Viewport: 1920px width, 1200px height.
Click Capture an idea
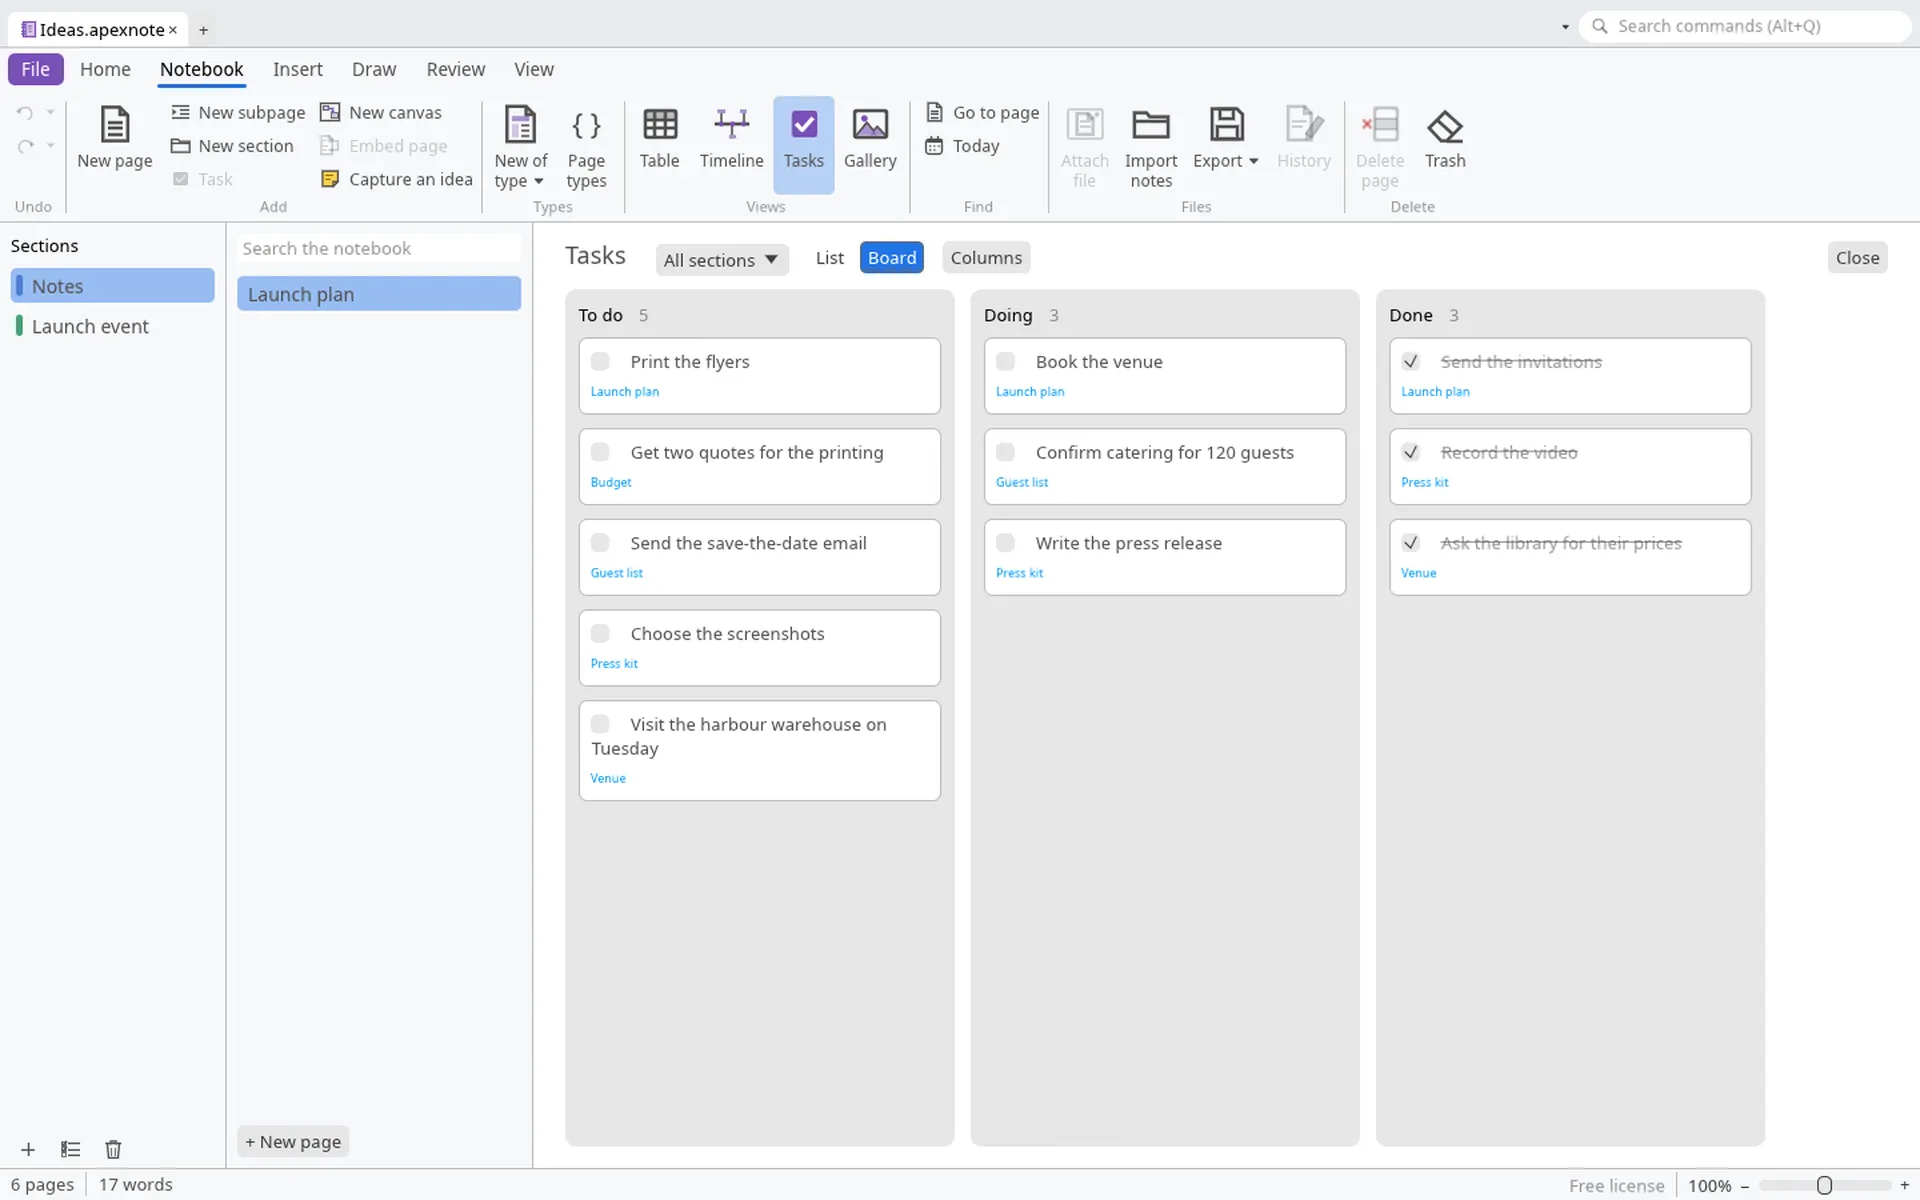tap(396, 179)
